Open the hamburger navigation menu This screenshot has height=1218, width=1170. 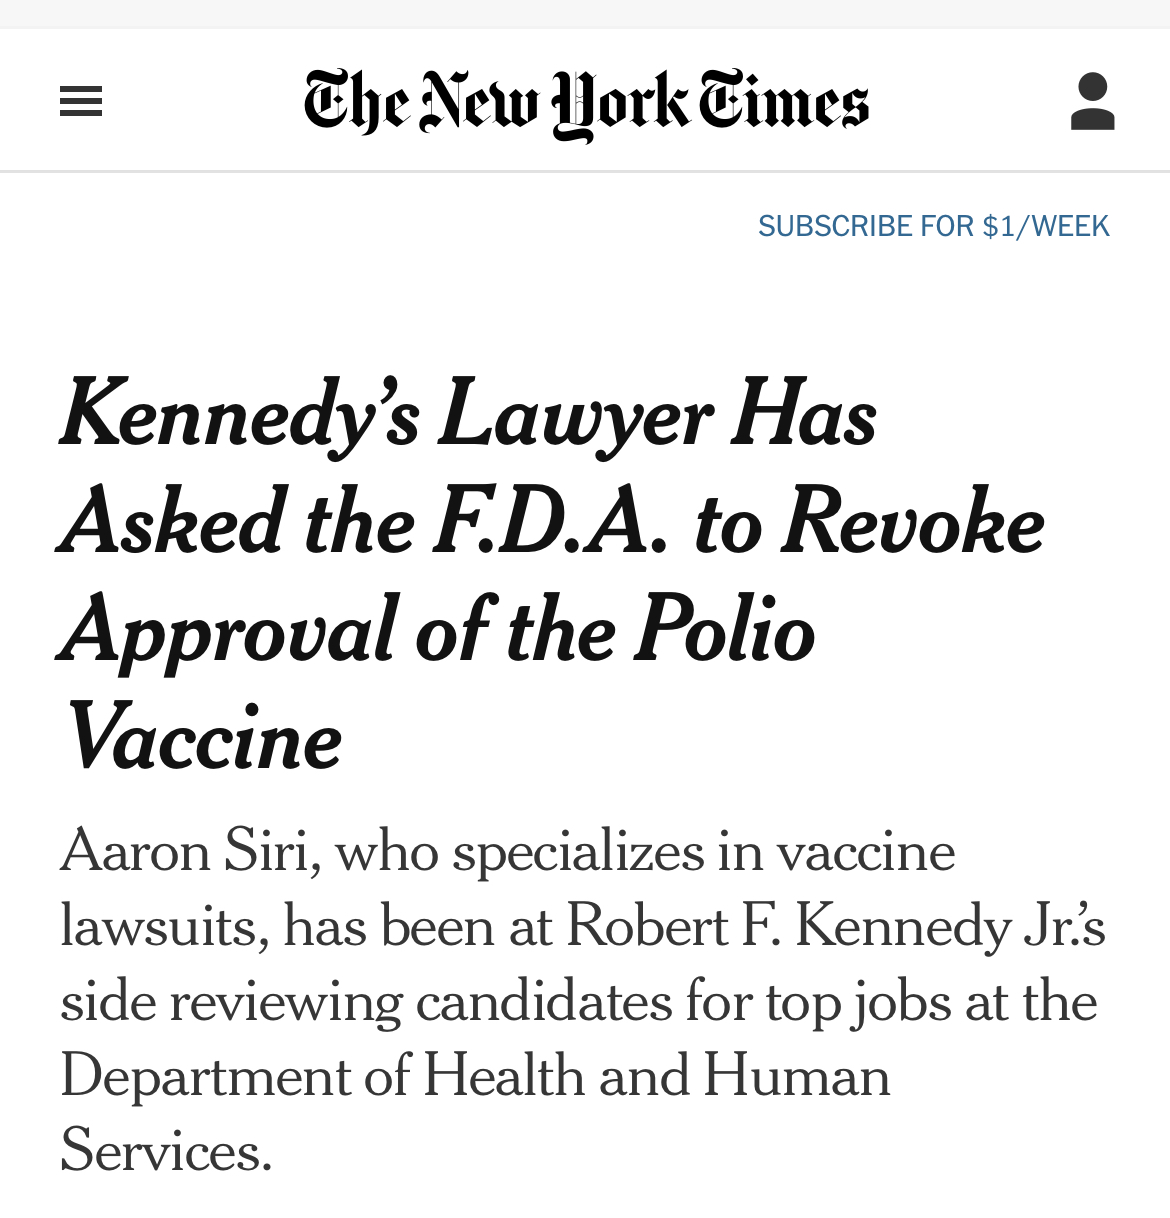(81, 101)
